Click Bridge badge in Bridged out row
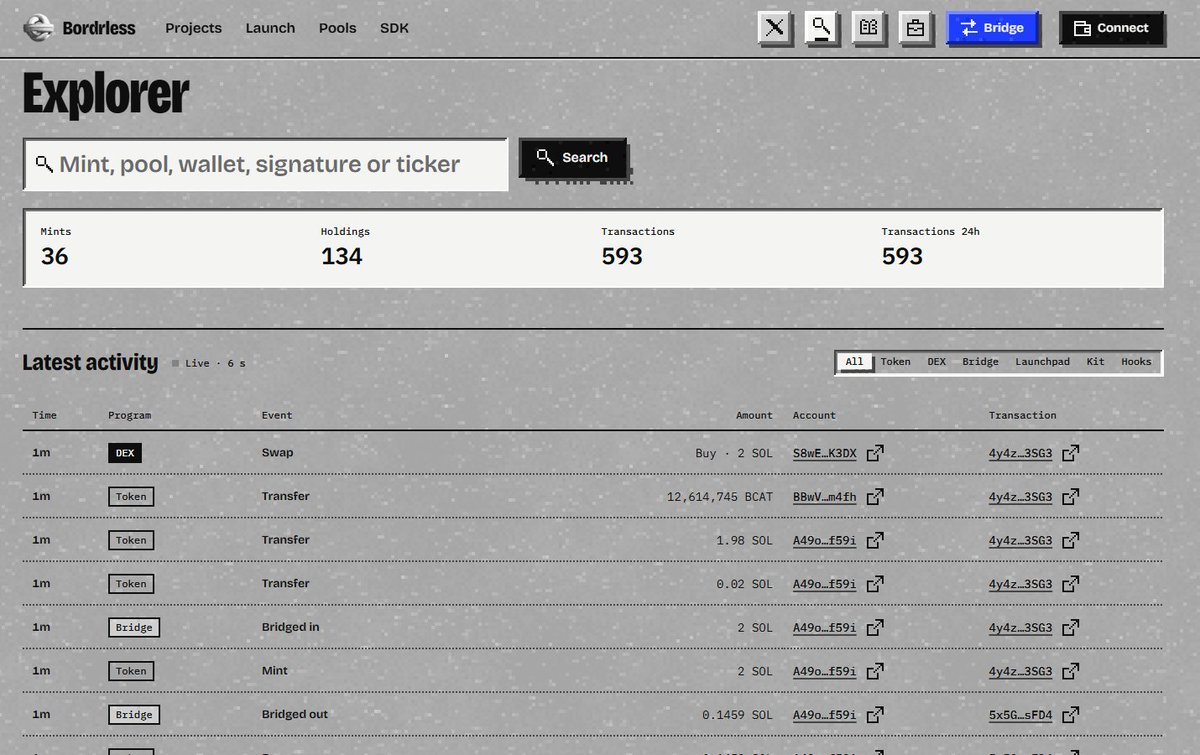 134,715
